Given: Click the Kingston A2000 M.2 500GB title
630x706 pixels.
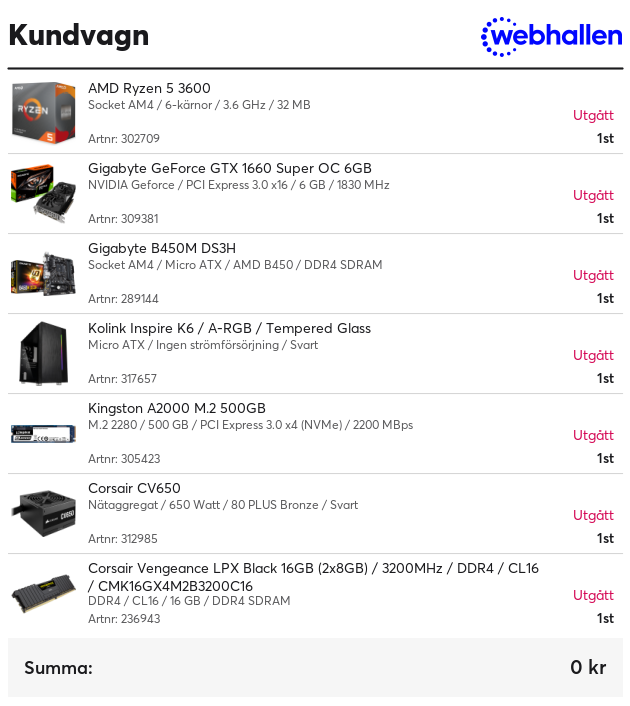Looking at the screenshot, I should point(177,408).
